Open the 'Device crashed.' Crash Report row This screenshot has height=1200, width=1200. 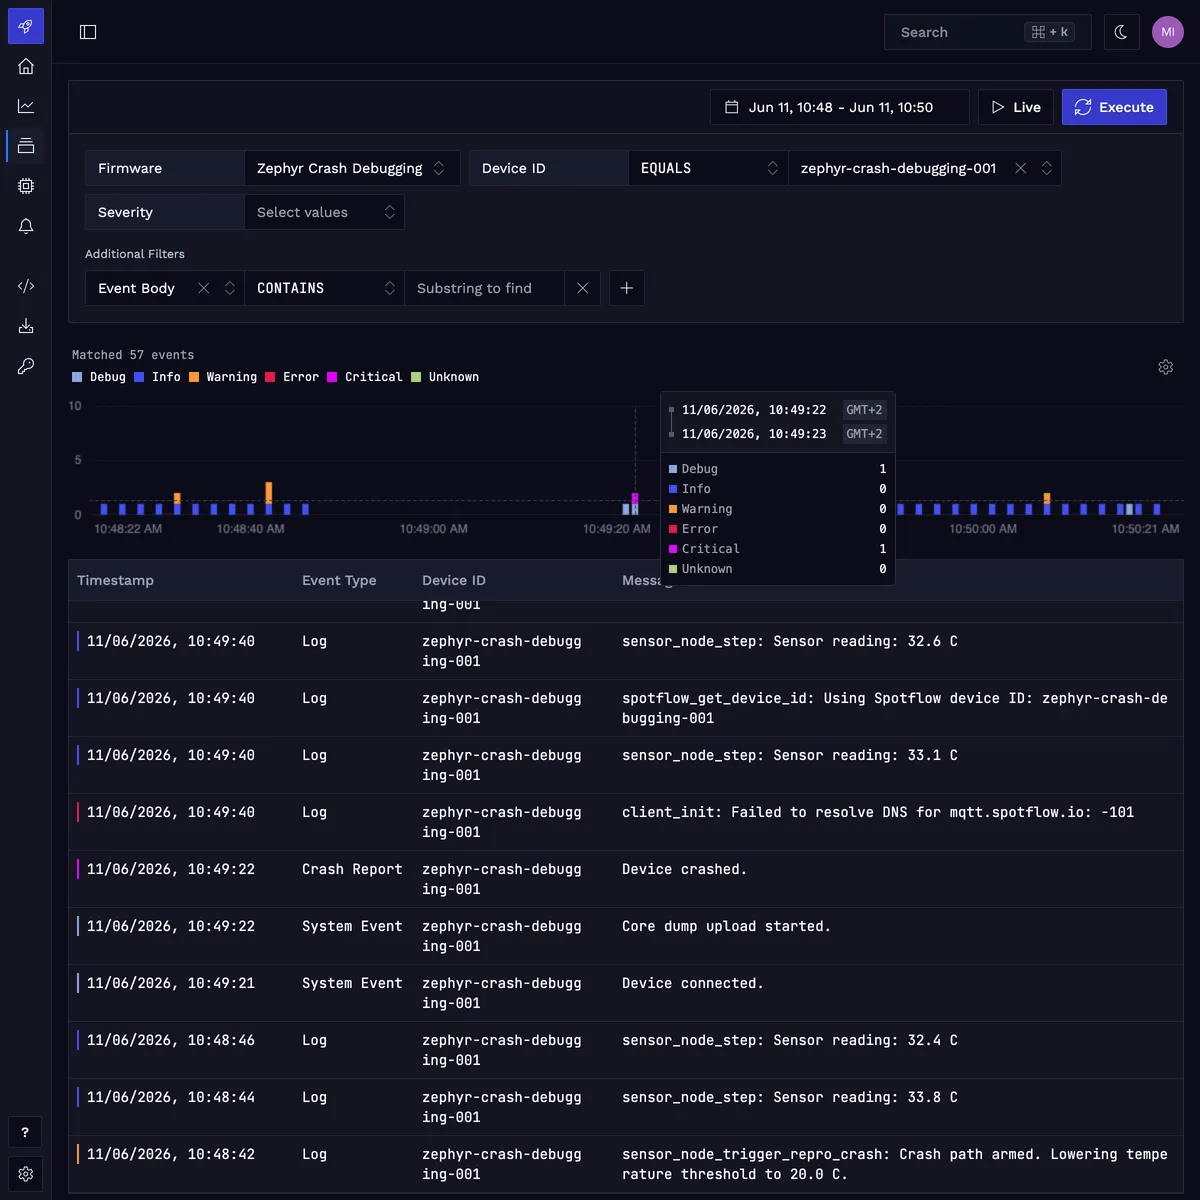click(626, 879)
